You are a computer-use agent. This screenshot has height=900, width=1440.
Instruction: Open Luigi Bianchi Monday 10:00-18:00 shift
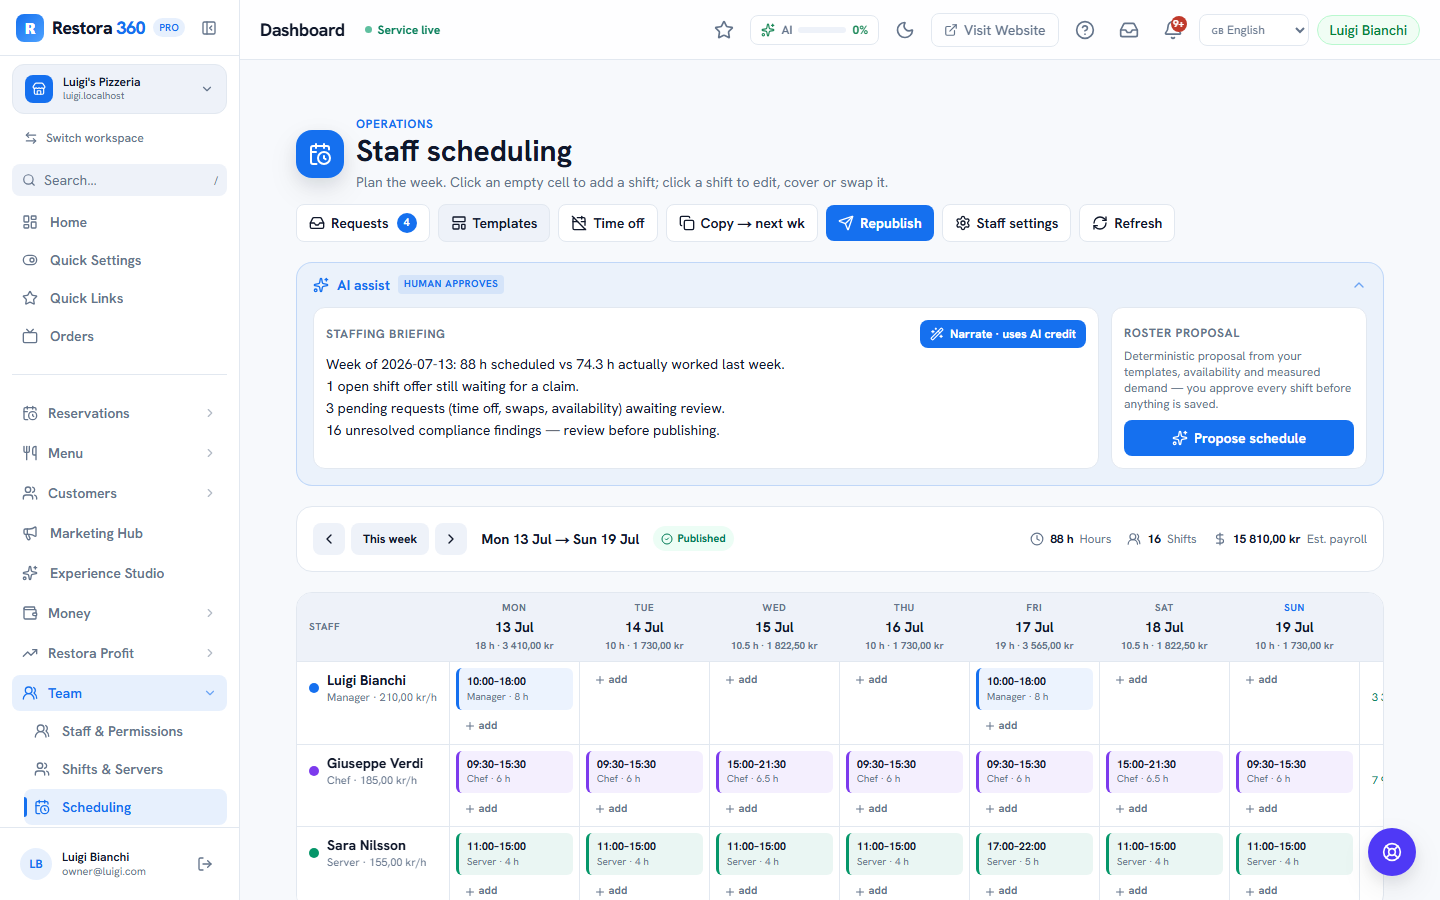[514, 689]
